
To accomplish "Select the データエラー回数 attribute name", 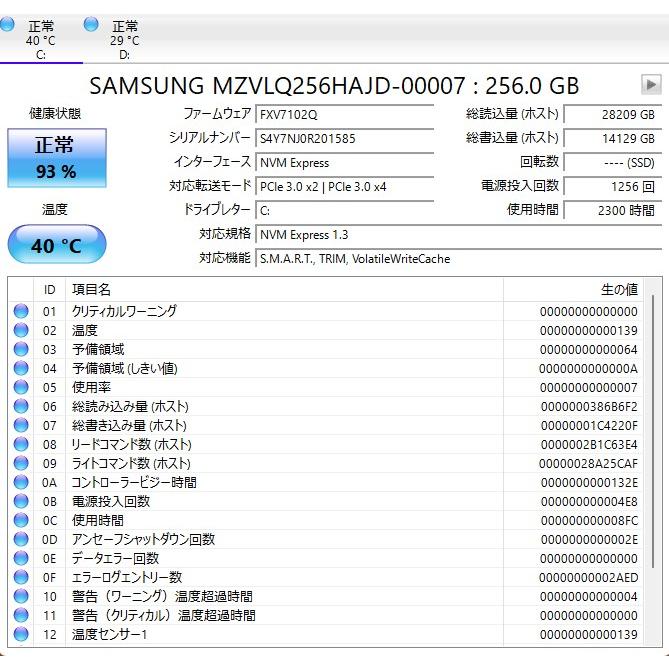I will pyautogui.click(x=115, y=558).
